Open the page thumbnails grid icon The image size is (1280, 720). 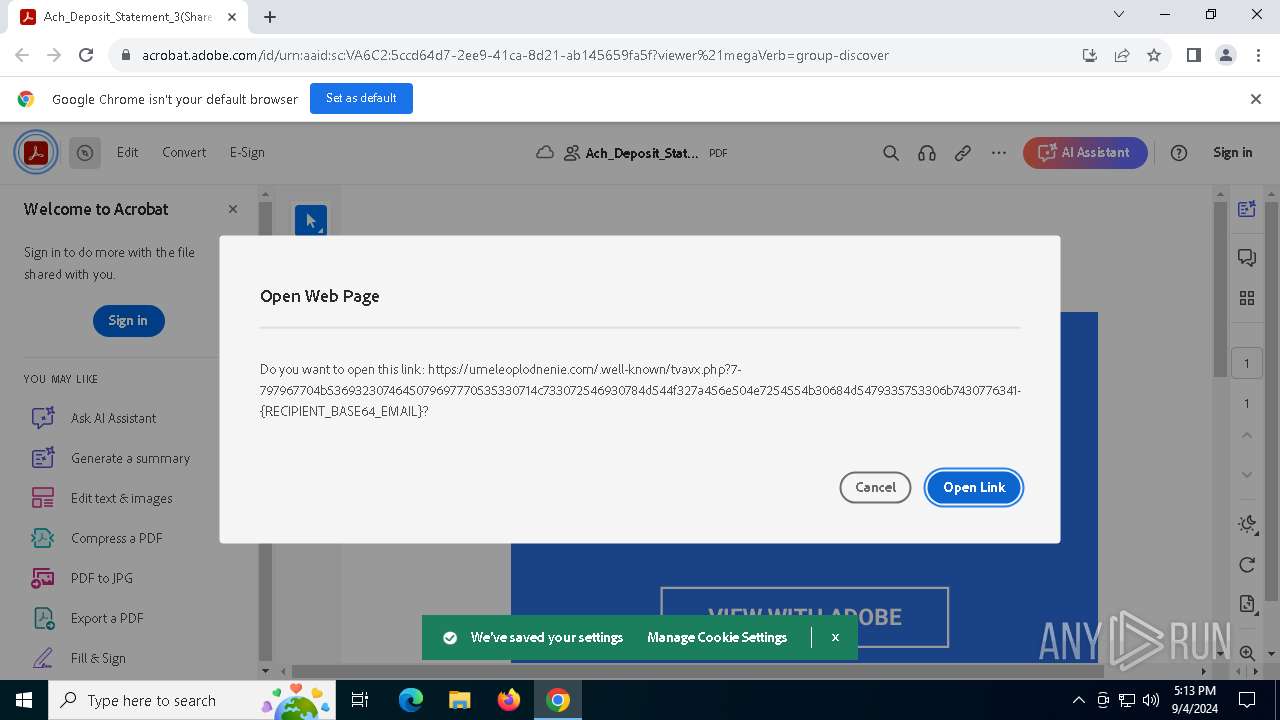(x=1247, y=298)
